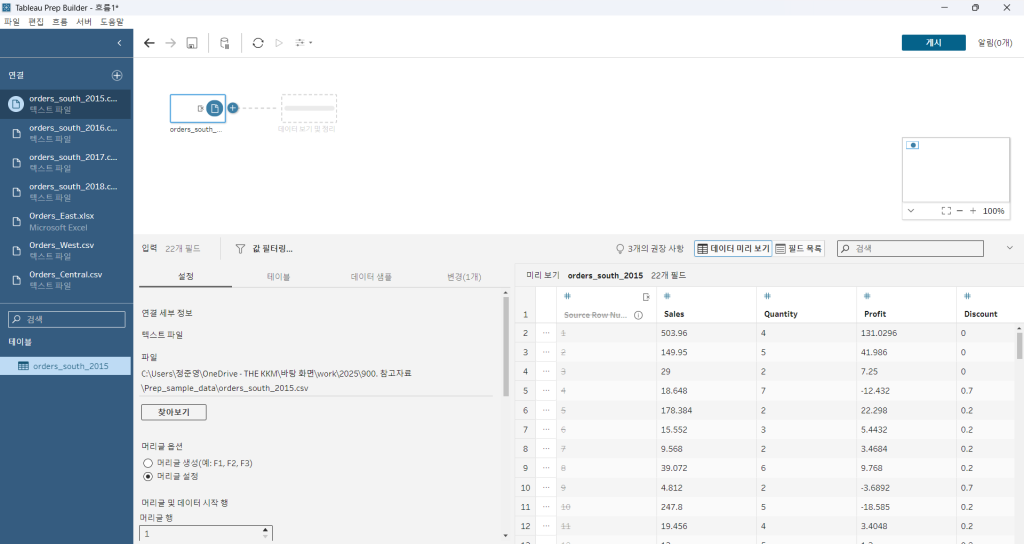Open more options for row 5
1024x544 pixels.
coord(546,391)
